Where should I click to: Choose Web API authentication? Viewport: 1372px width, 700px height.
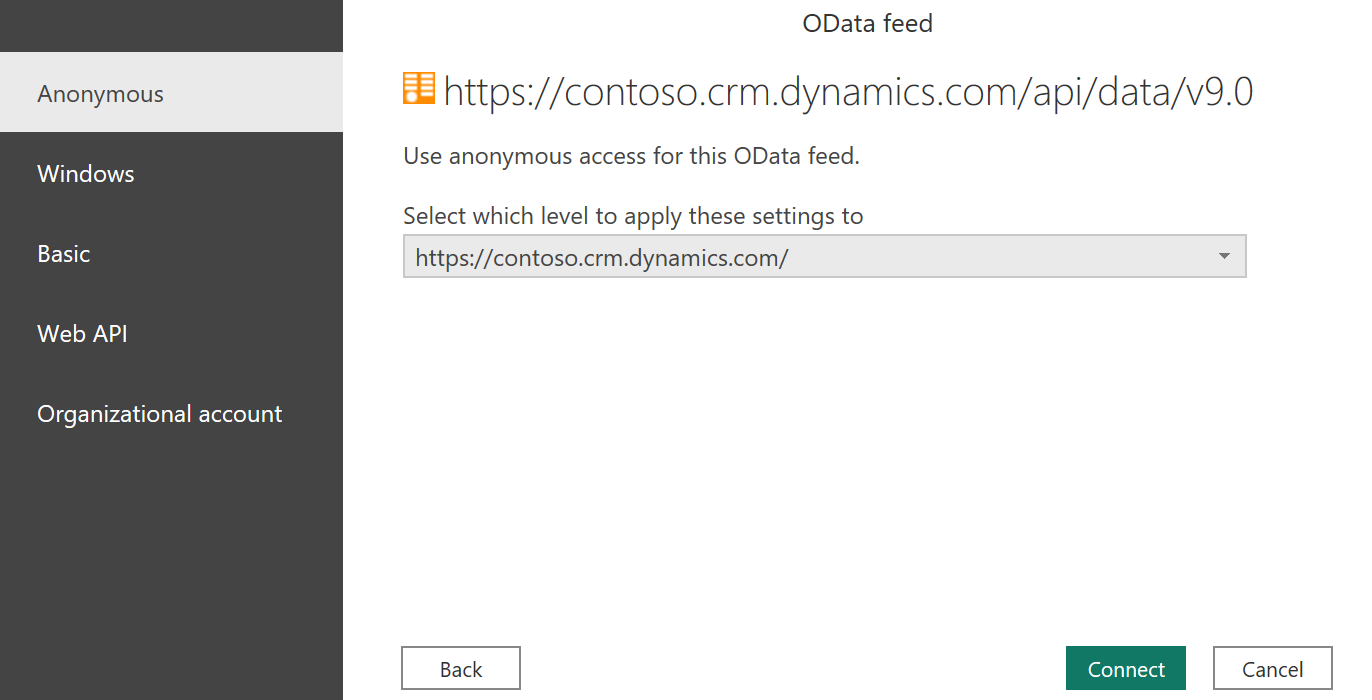pyautogui.click(x=82, y=333)
